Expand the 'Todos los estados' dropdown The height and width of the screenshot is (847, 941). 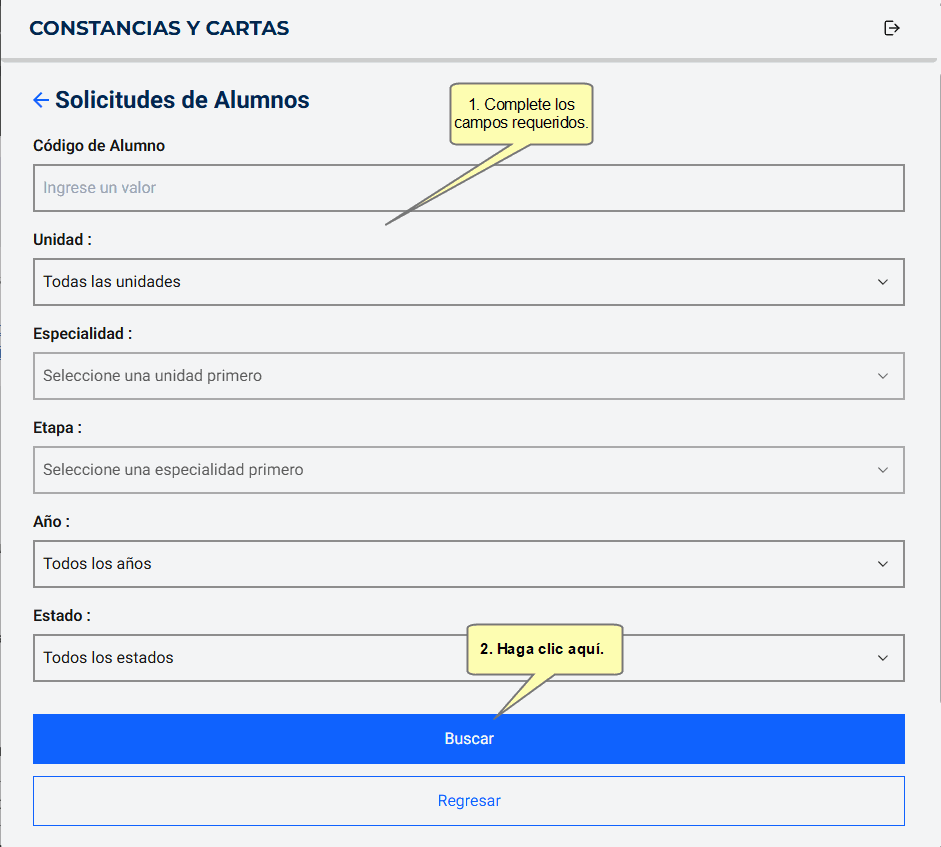point(250,658)
